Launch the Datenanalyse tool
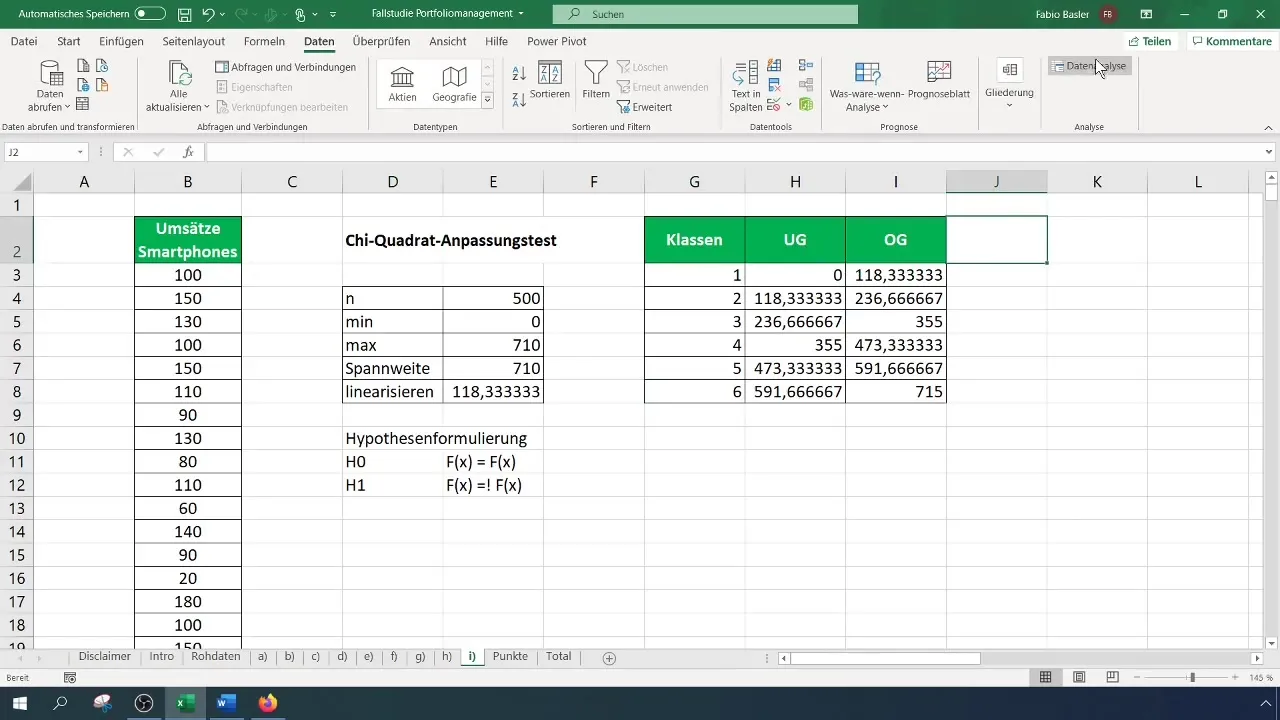 [1090, 66]
